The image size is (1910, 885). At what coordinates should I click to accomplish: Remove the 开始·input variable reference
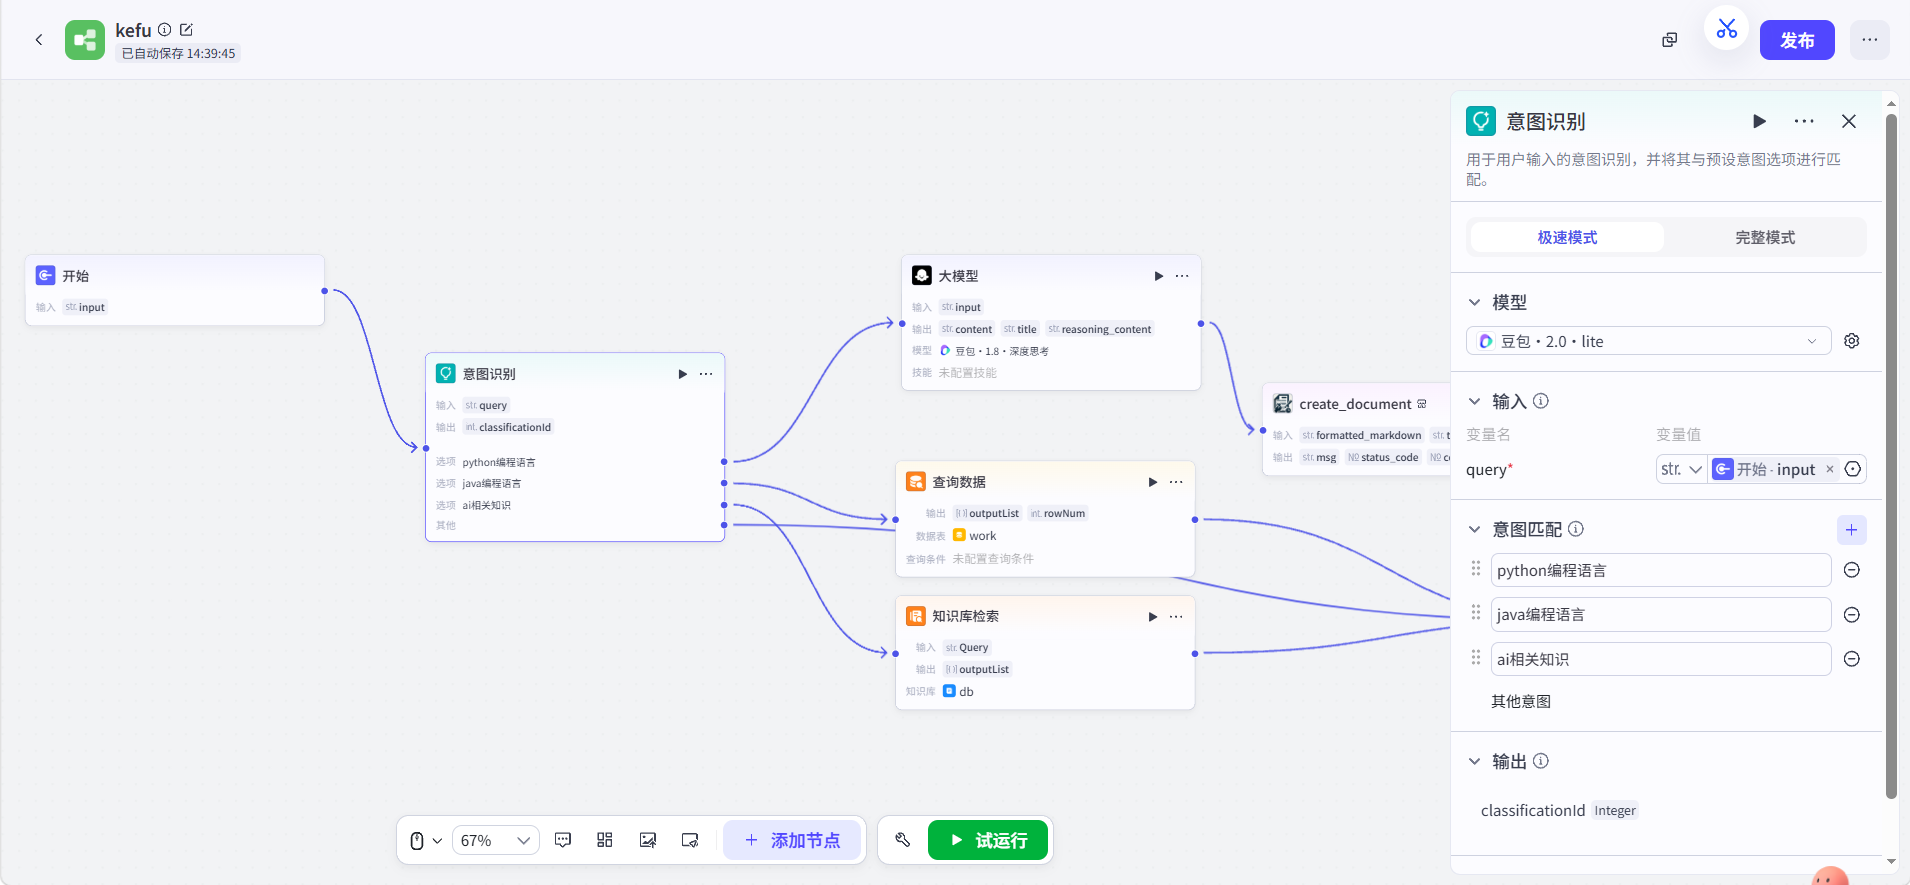click(1830, 469)
